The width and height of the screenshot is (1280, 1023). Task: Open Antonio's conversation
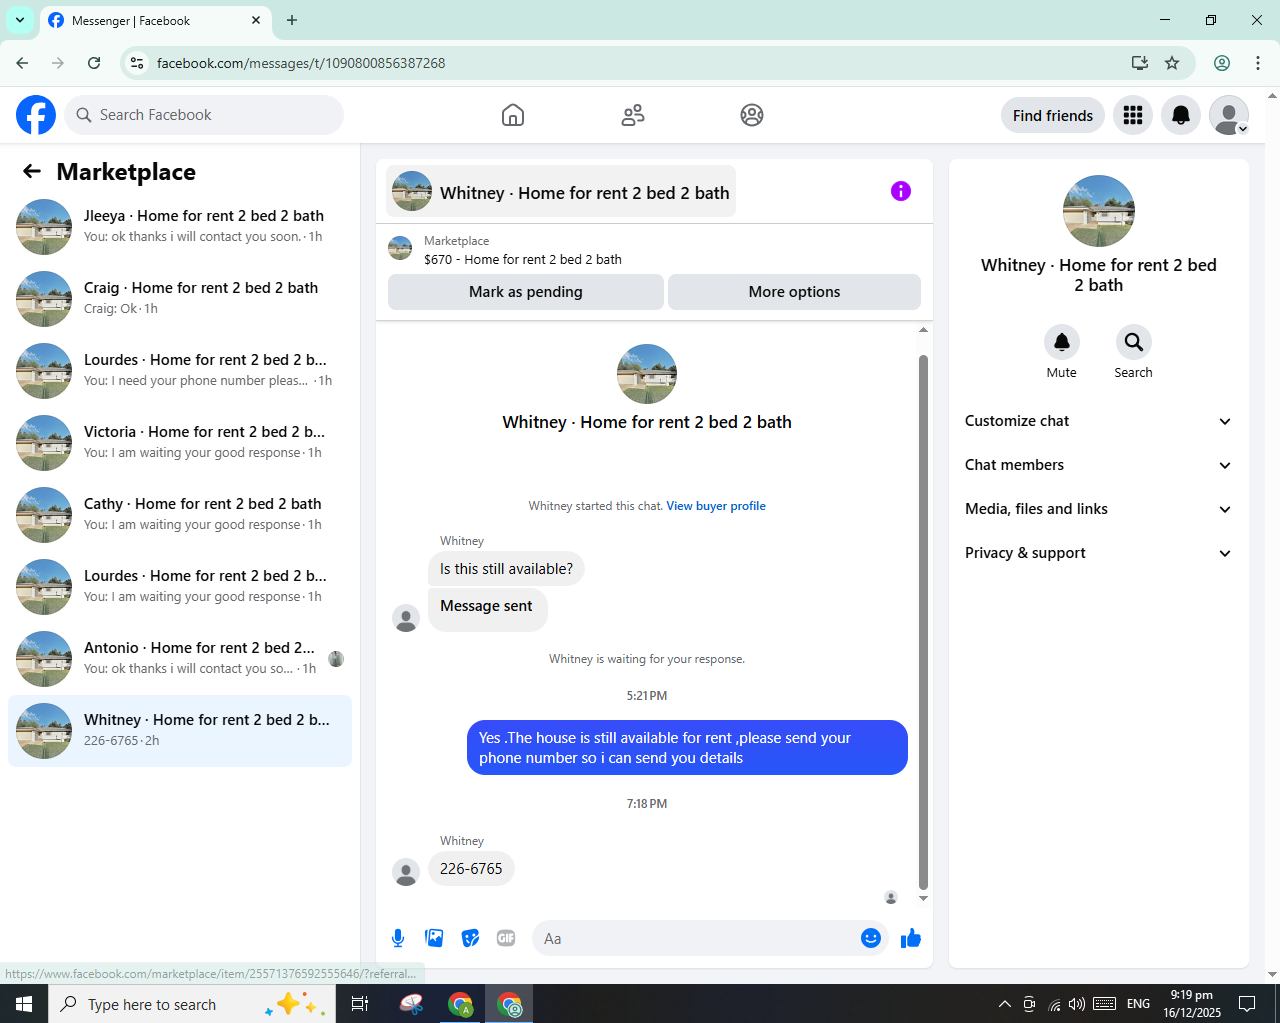(180, 659)
